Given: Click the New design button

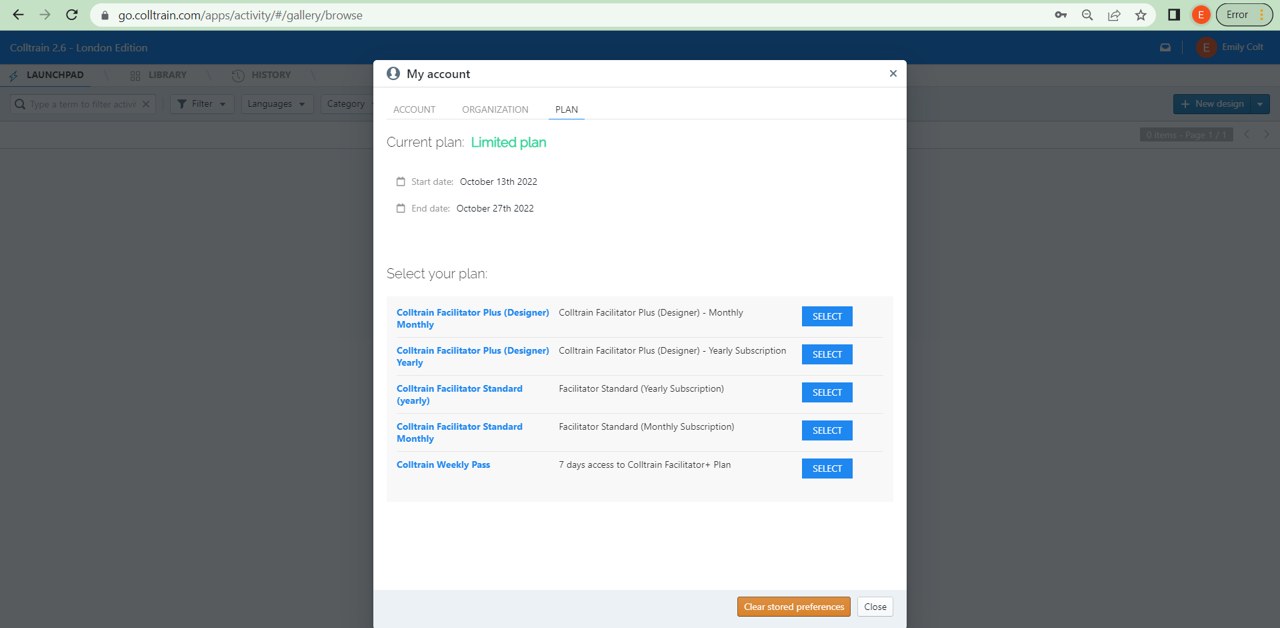Looking at the screenshot, I should (x=1212, y=104).
